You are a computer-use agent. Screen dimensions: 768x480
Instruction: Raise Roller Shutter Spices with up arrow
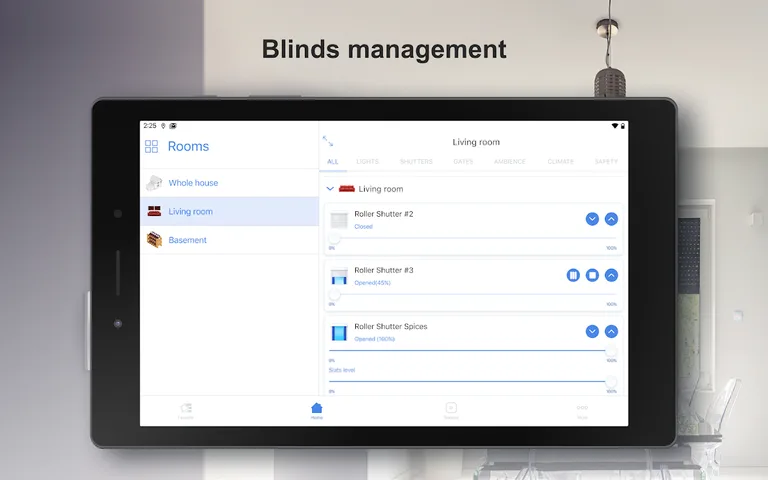[611, 332]
